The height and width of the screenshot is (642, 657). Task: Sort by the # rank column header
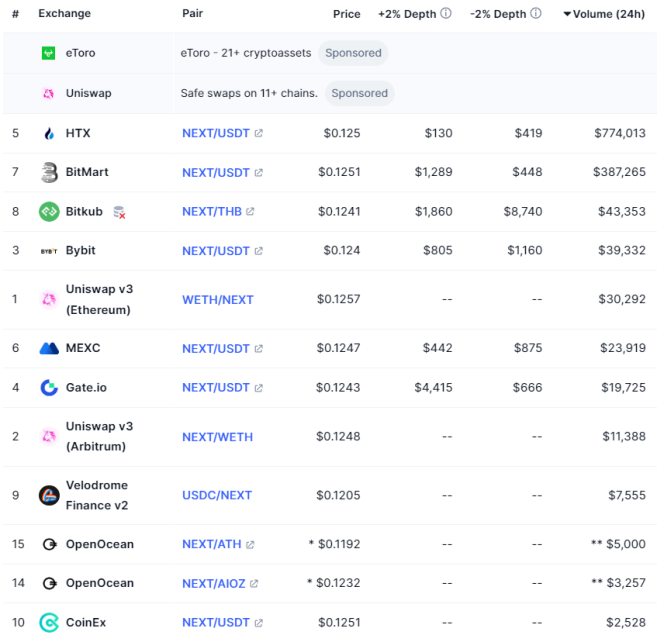pyautogui.click(x=16, y=14)
